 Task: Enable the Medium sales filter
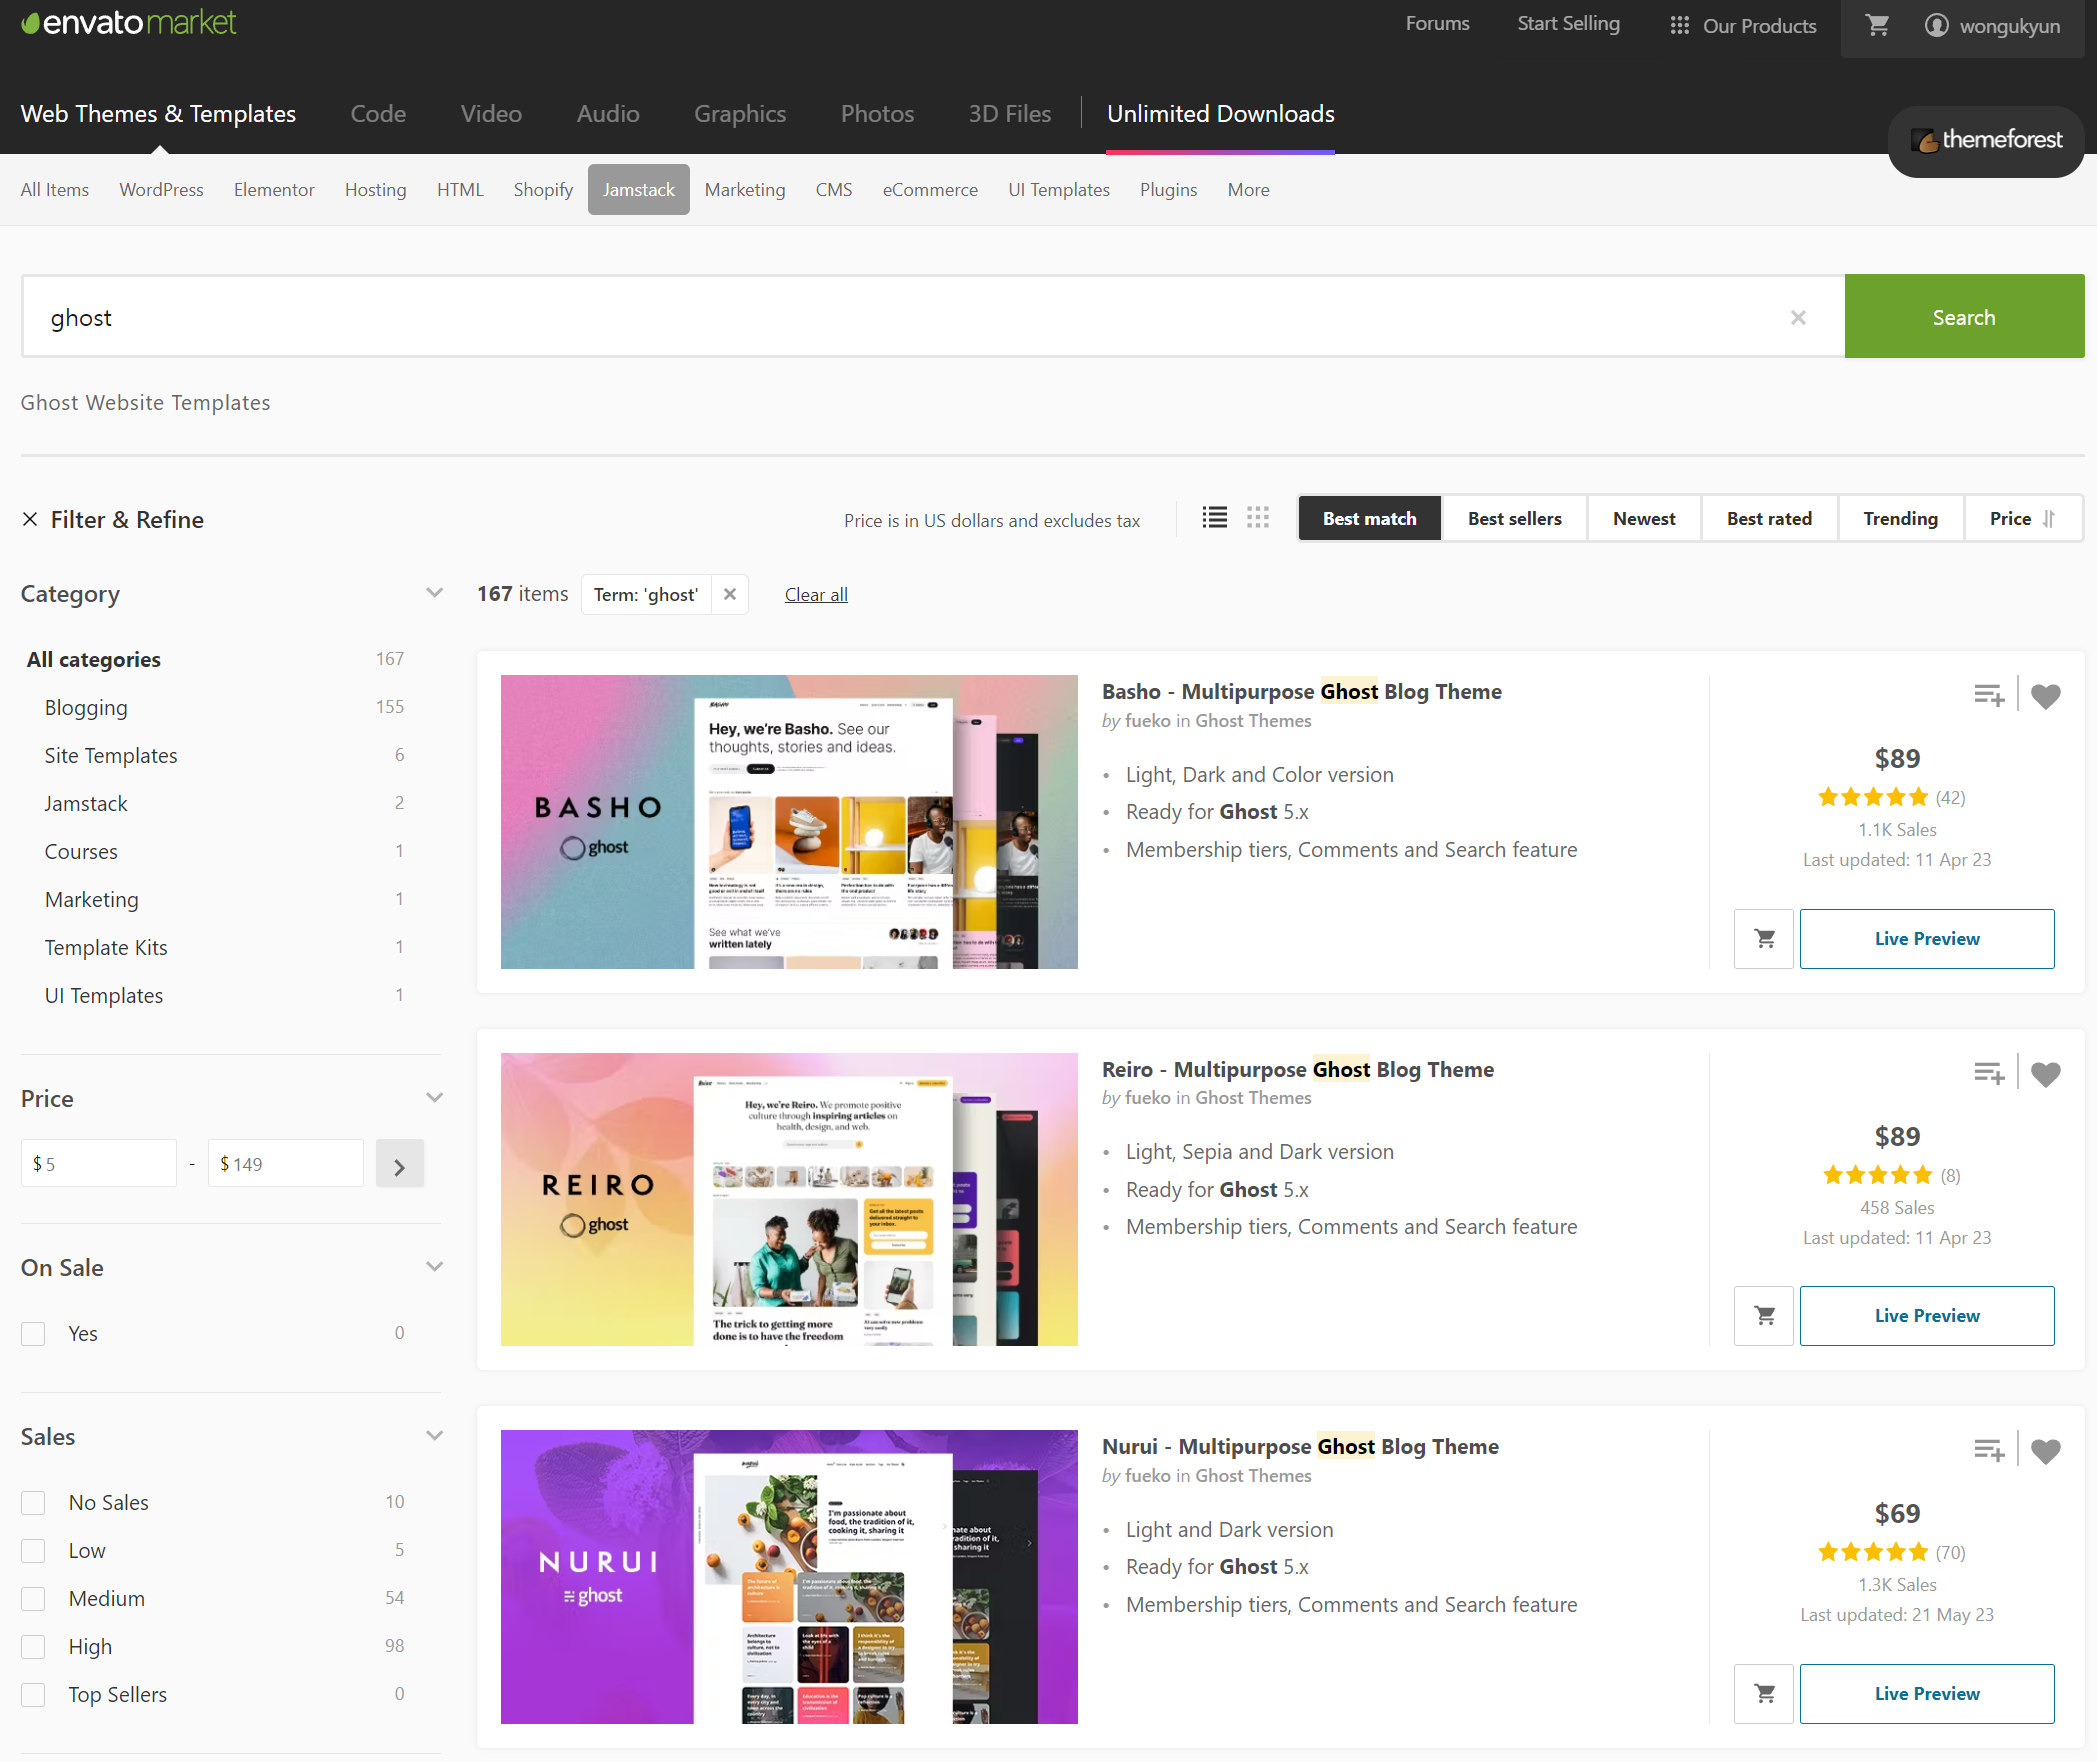click(34, 1598)
